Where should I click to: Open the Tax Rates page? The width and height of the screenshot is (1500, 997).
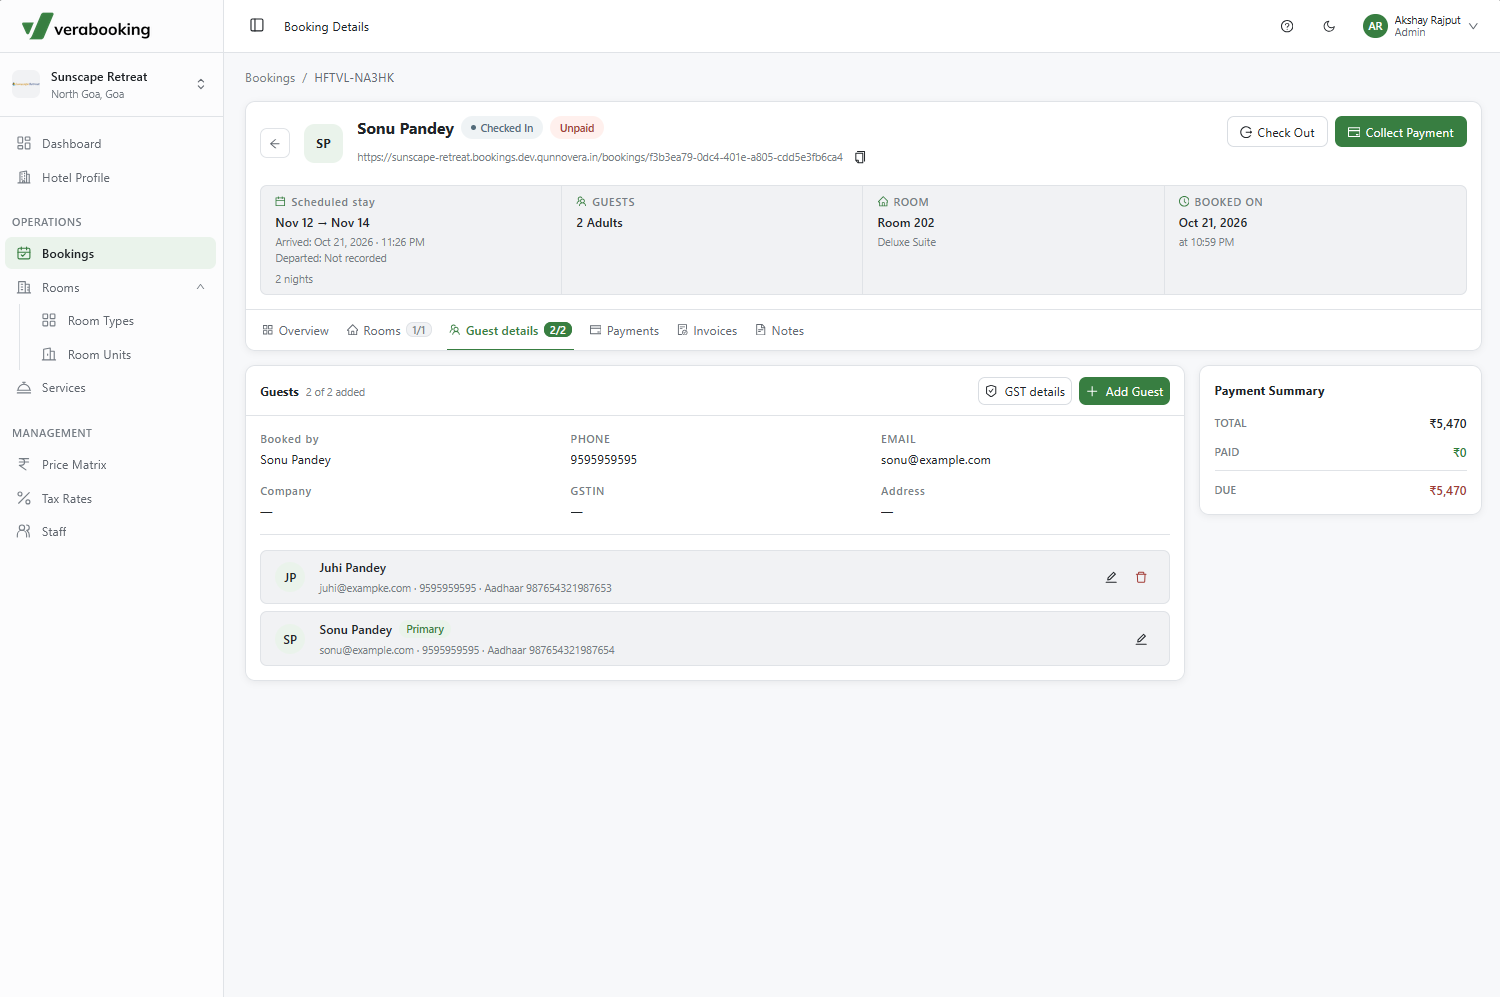click(x=111, y=498)
